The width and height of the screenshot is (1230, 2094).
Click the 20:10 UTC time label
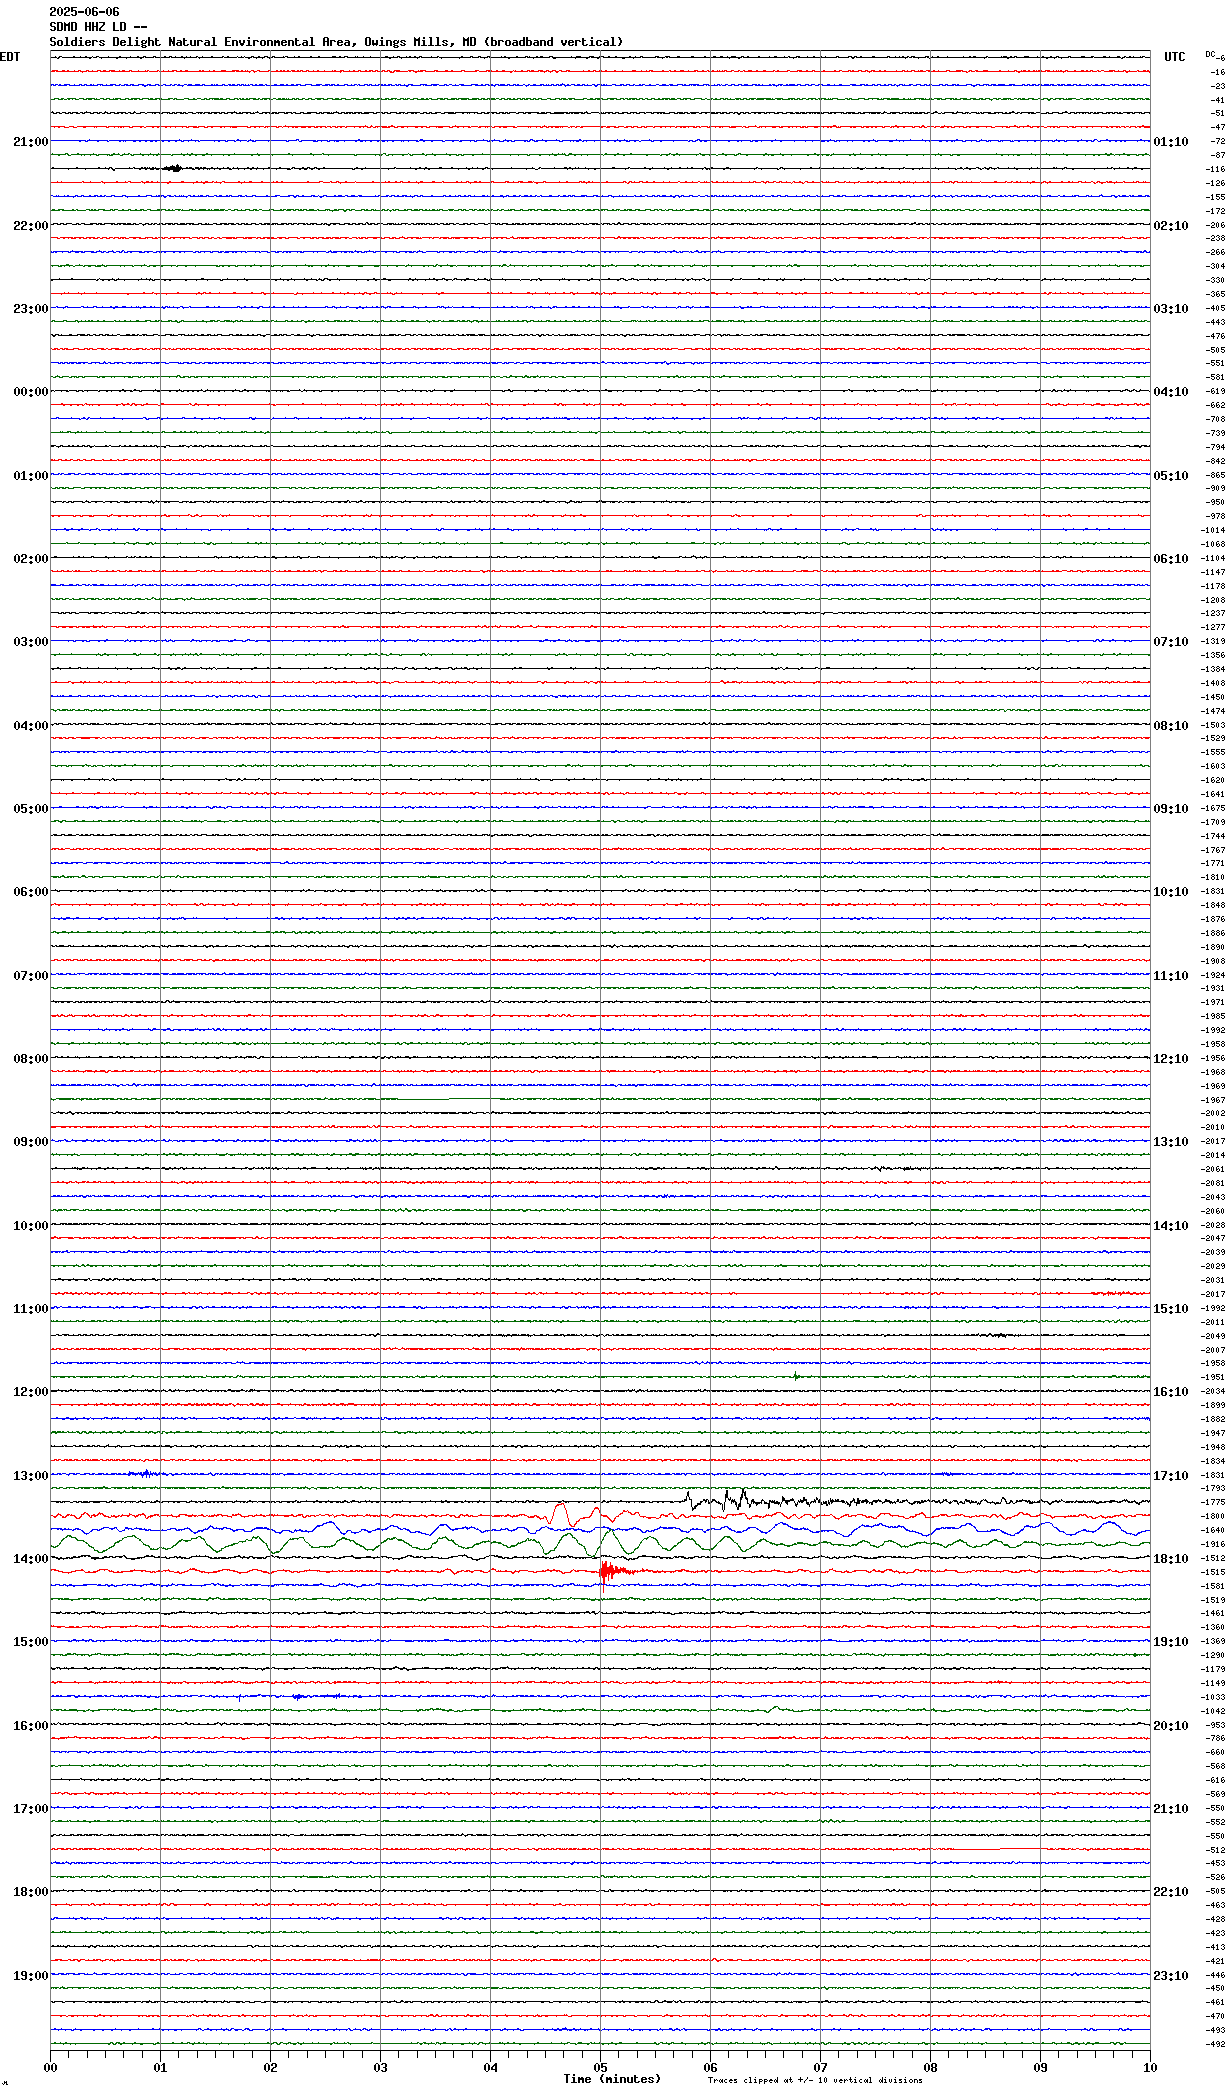coord(1171,1726)
